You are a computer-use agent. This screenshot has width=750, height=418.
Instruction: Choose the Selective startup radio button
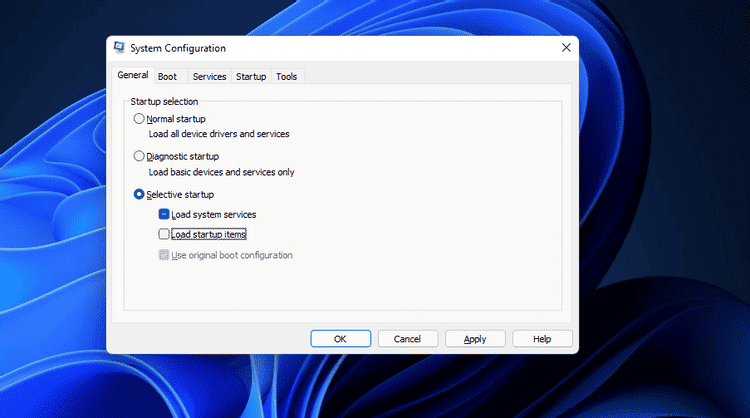click(139, 194)
